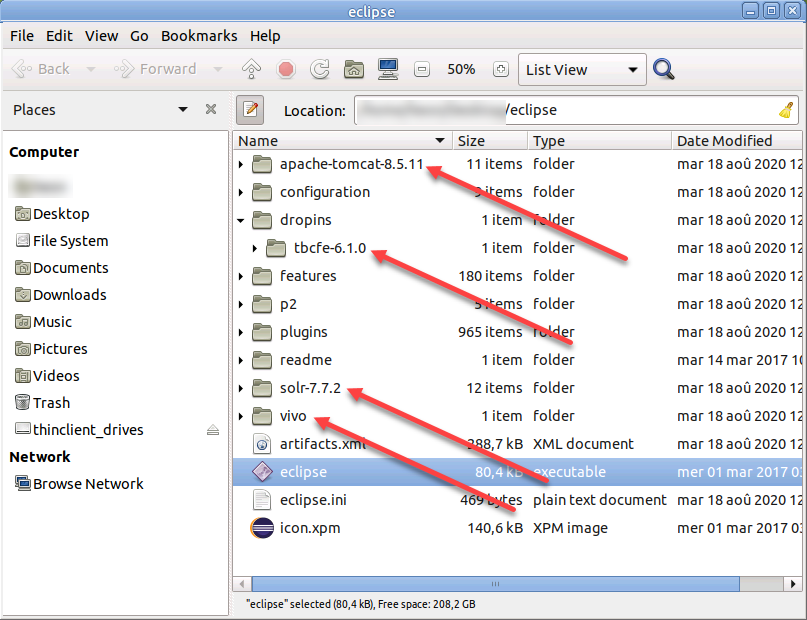Screen dimensions: 807x620
Task: Expand the vivo folder
Action: tap(241, 416)
